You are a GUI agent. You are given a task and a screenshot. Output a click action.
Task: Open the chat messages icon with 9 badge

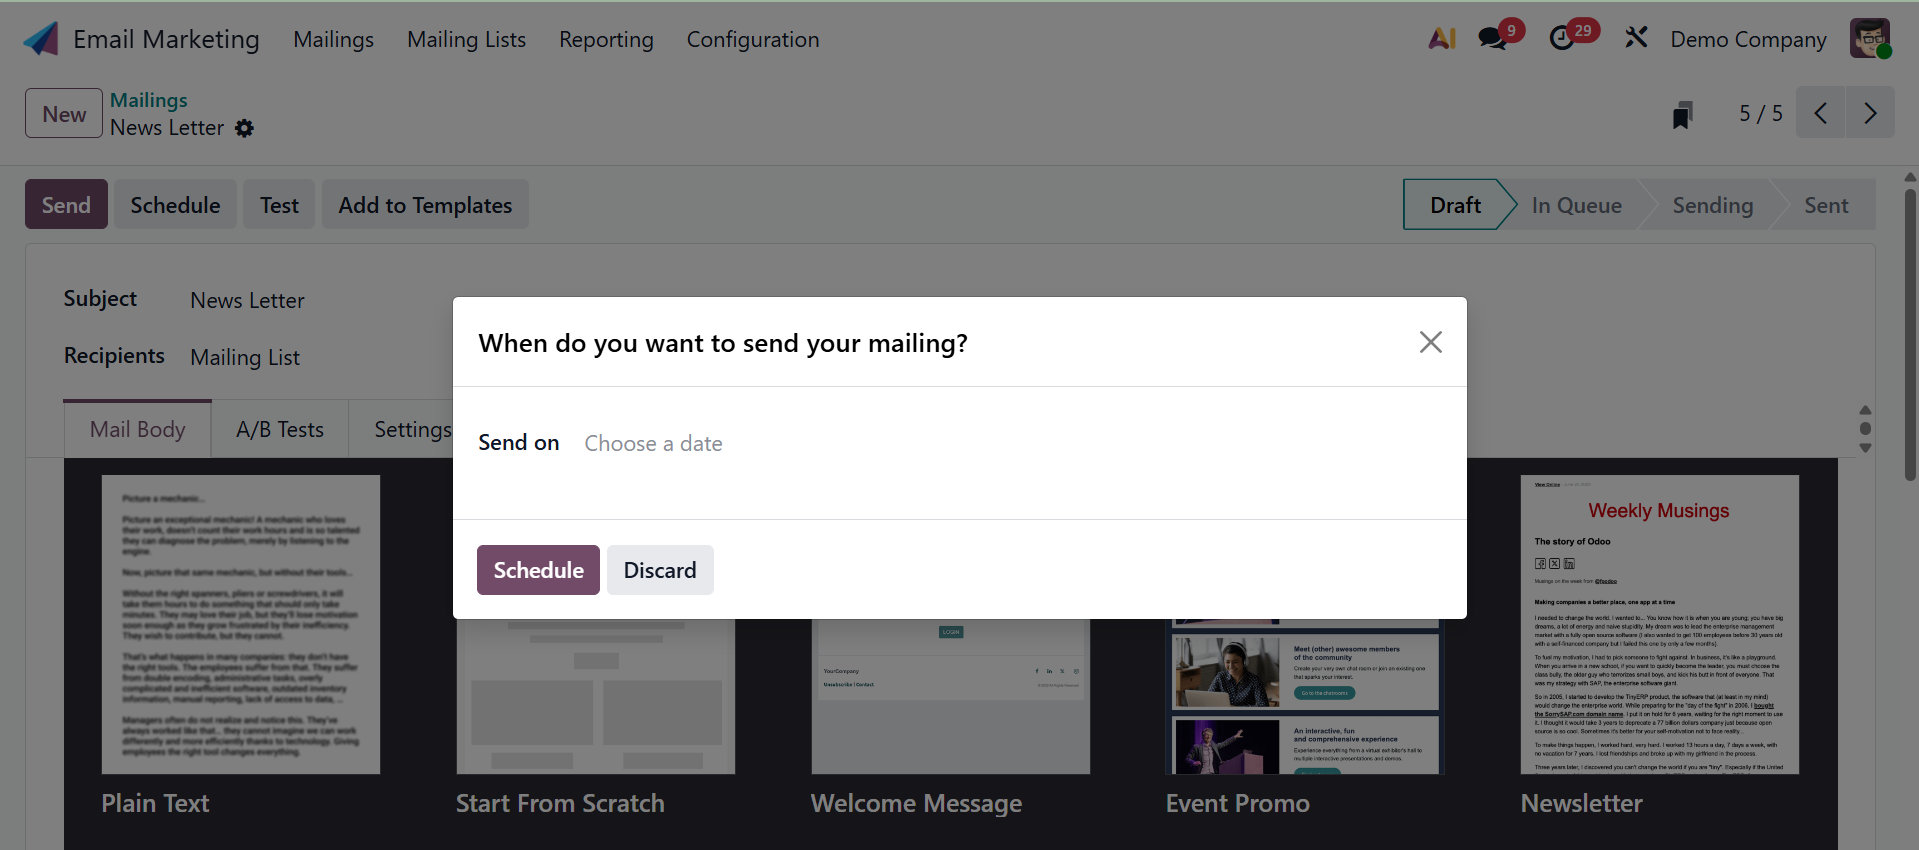click(1492, 39)
